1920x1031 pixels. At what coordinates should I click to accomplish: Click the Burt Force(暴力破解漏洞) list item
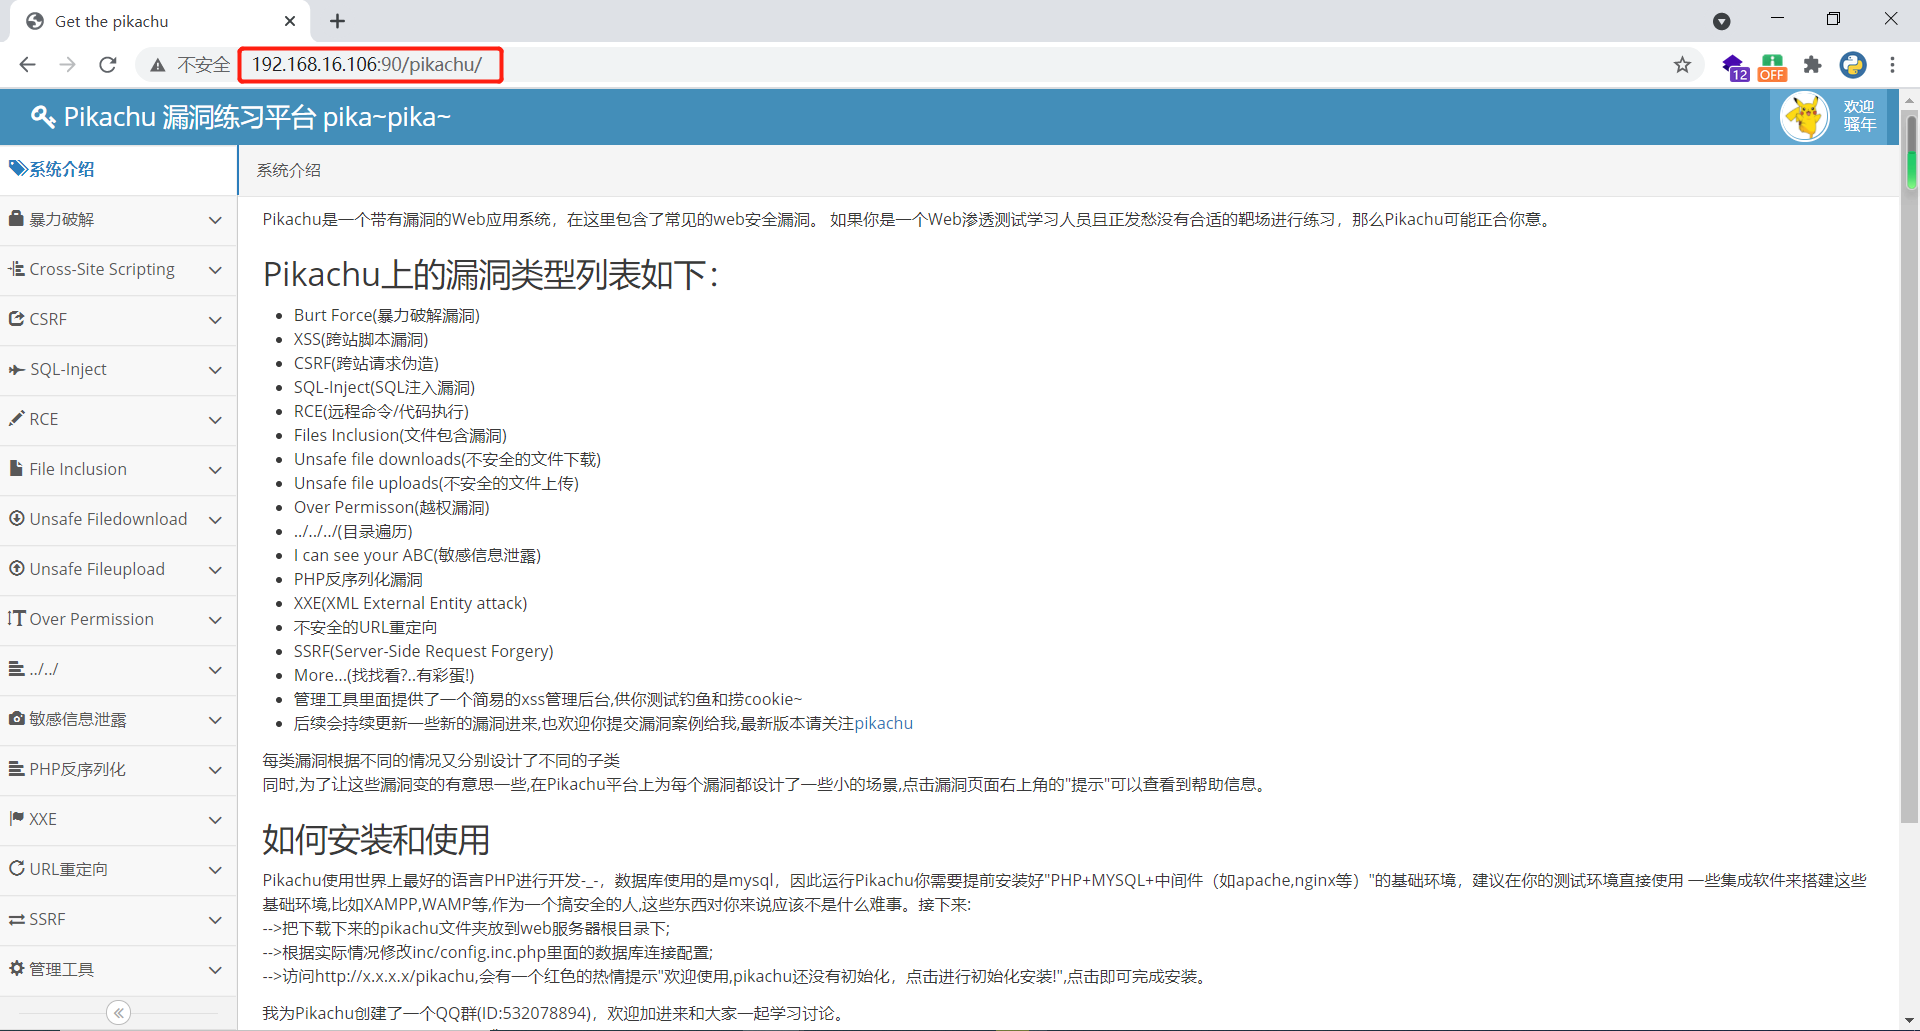pyautogui.click(x=387, y=315)
